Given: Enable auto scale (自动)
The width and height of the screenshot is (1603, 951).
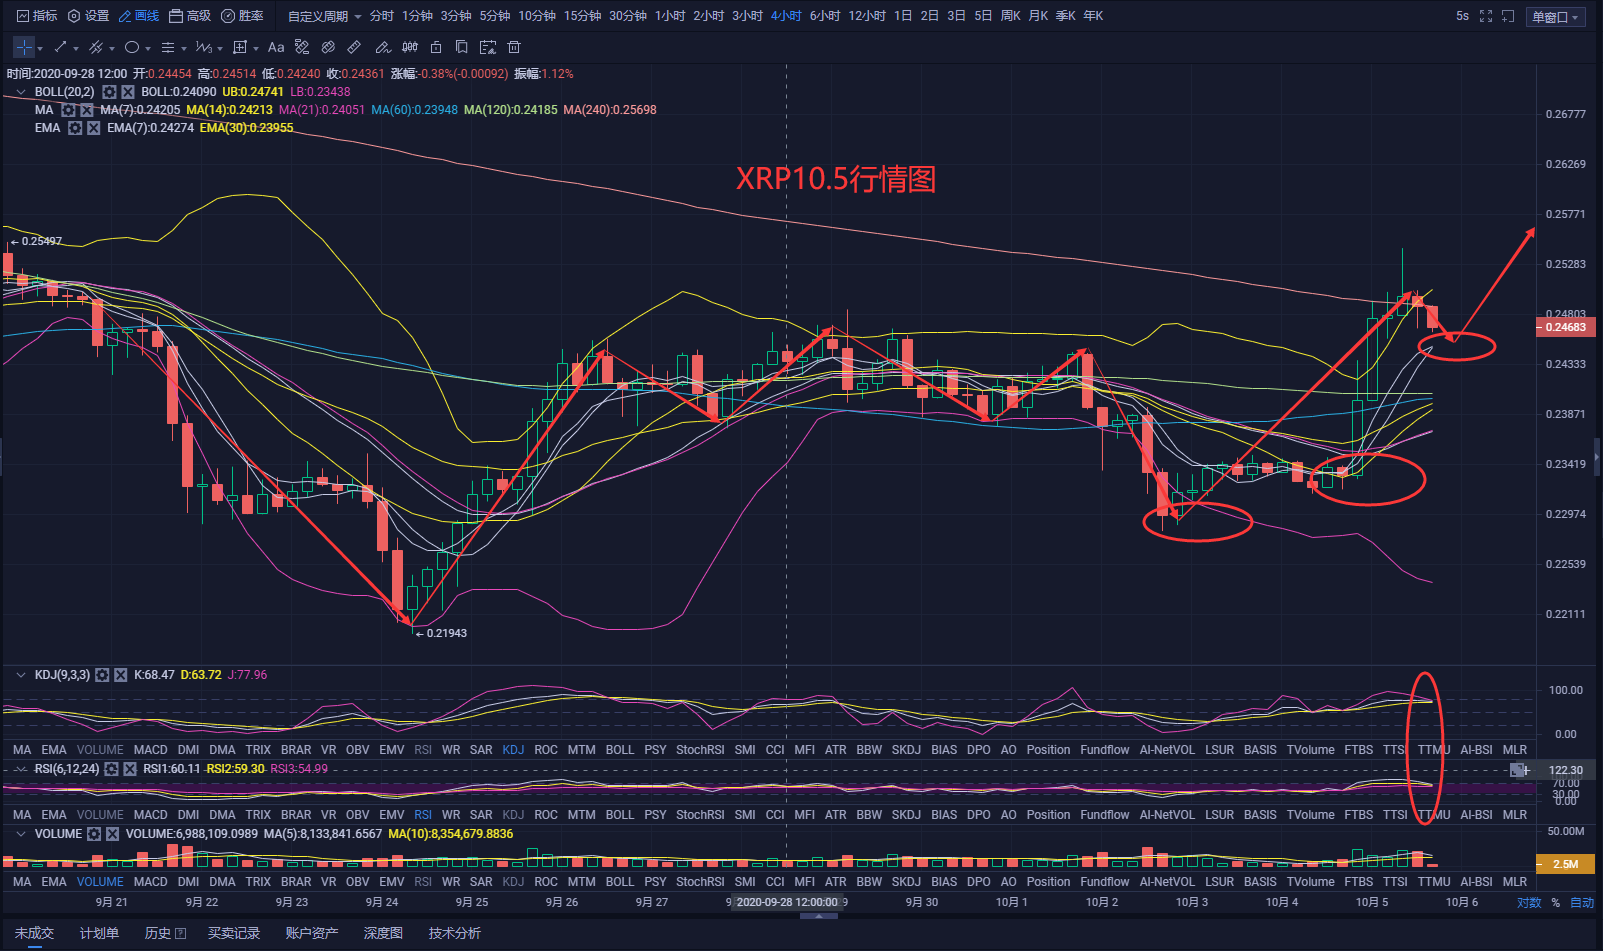Looking at the screenshot, I should point(1582,902).
